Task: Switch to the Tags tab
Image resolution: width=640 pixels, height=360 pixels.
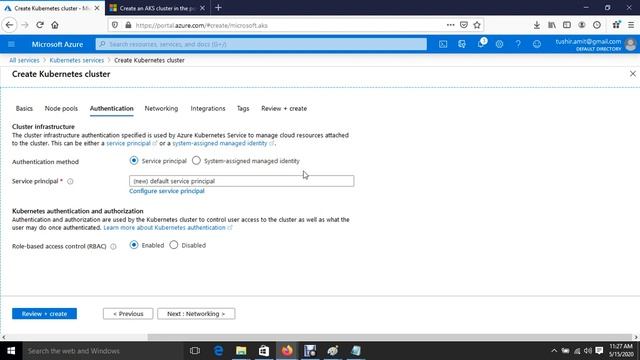Action: (243, 109)
